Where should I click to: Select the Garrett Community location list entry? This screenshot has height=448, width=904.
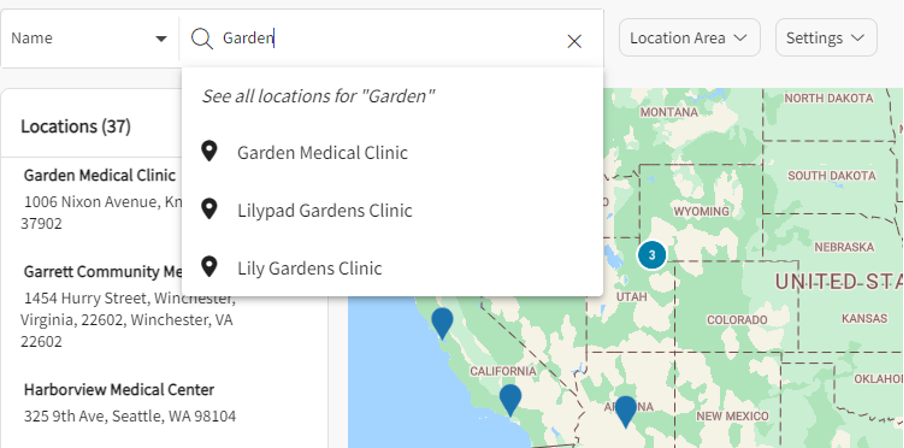(x=102, y=272)
